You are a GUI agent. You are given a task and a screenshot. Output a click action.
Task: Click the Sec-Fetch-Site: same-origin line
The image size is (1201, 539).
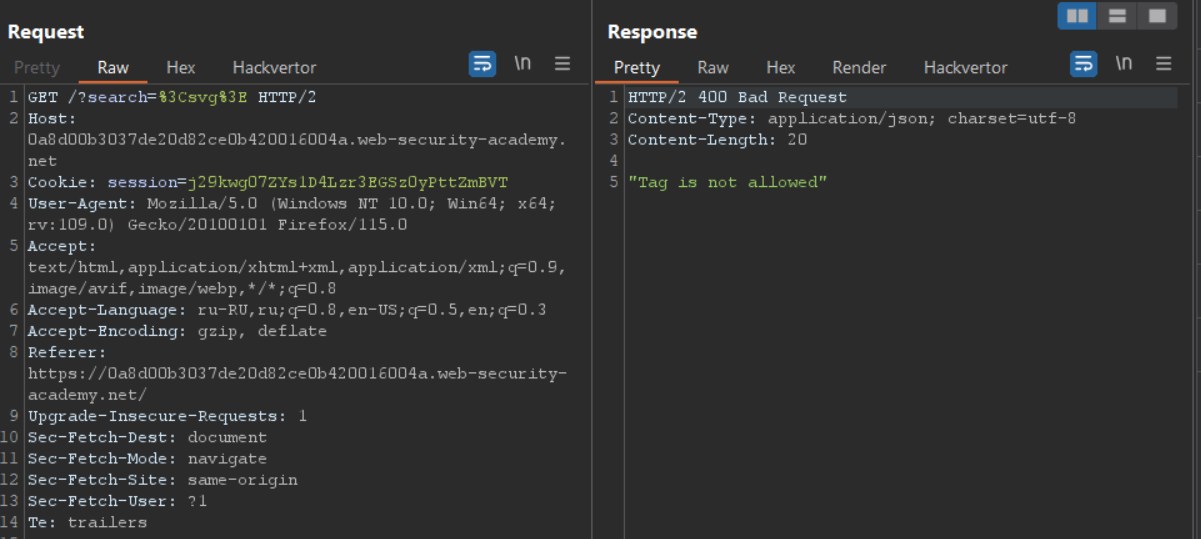[x=162, y=480]
